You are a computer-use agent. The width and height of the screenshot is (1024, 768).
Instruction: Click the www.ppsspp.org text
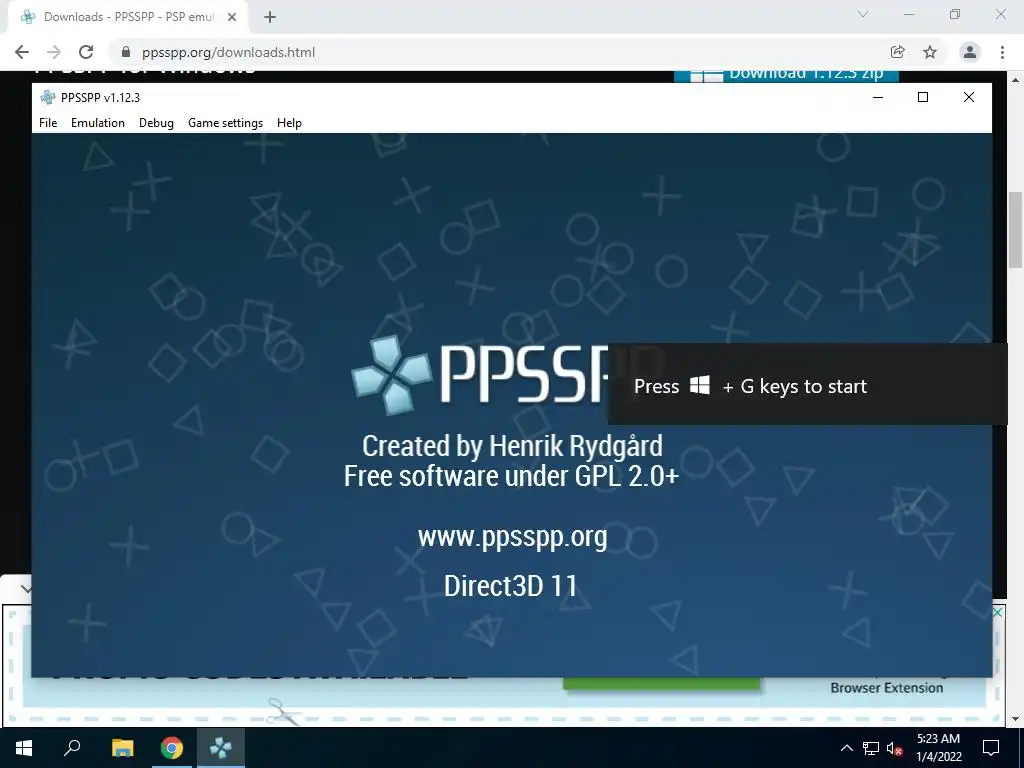(x=513, y=537)
